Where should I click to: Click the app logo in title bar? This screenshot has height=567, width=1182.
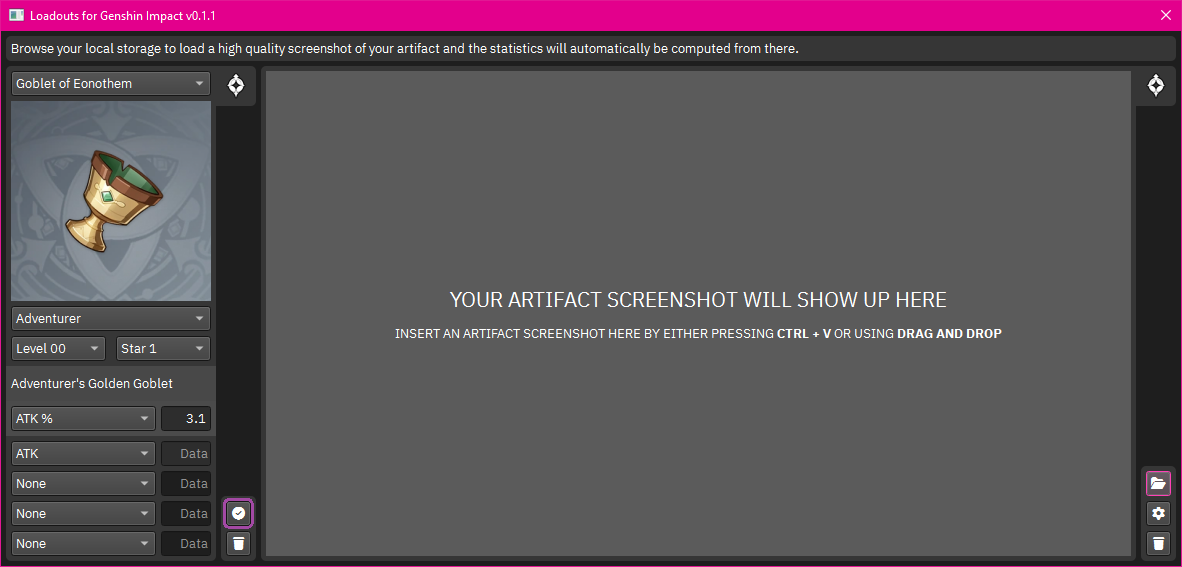[x=17, y=14]
